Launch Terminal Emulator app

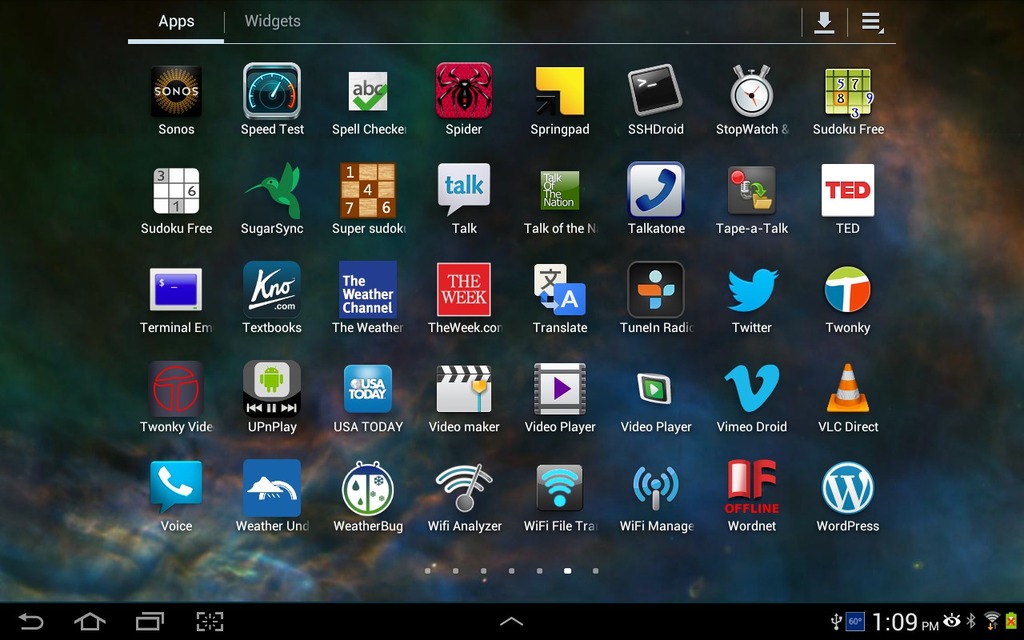(x=176, y=299)
